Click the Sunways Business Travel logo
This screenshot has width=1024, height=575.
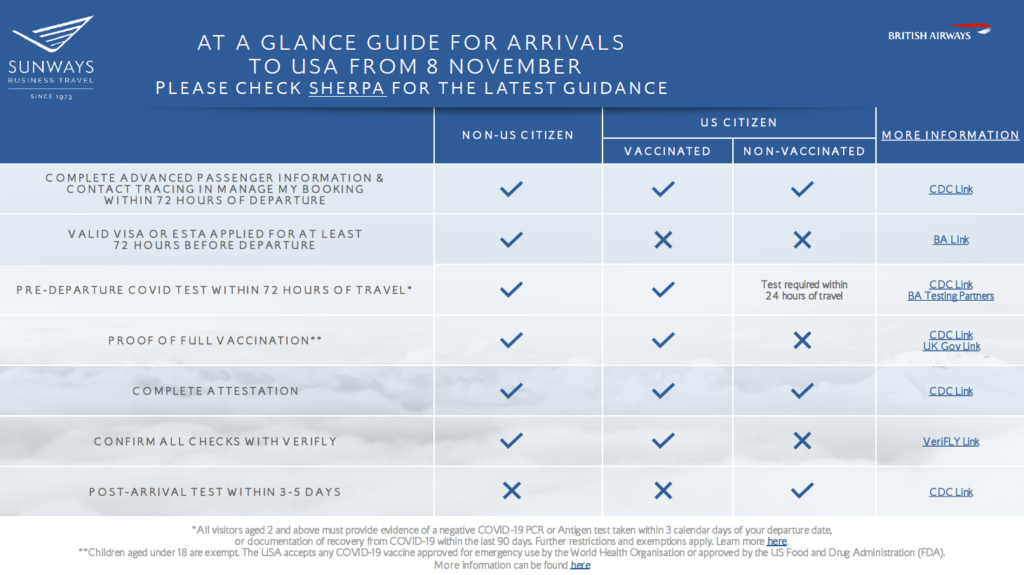tap(52, 57)
